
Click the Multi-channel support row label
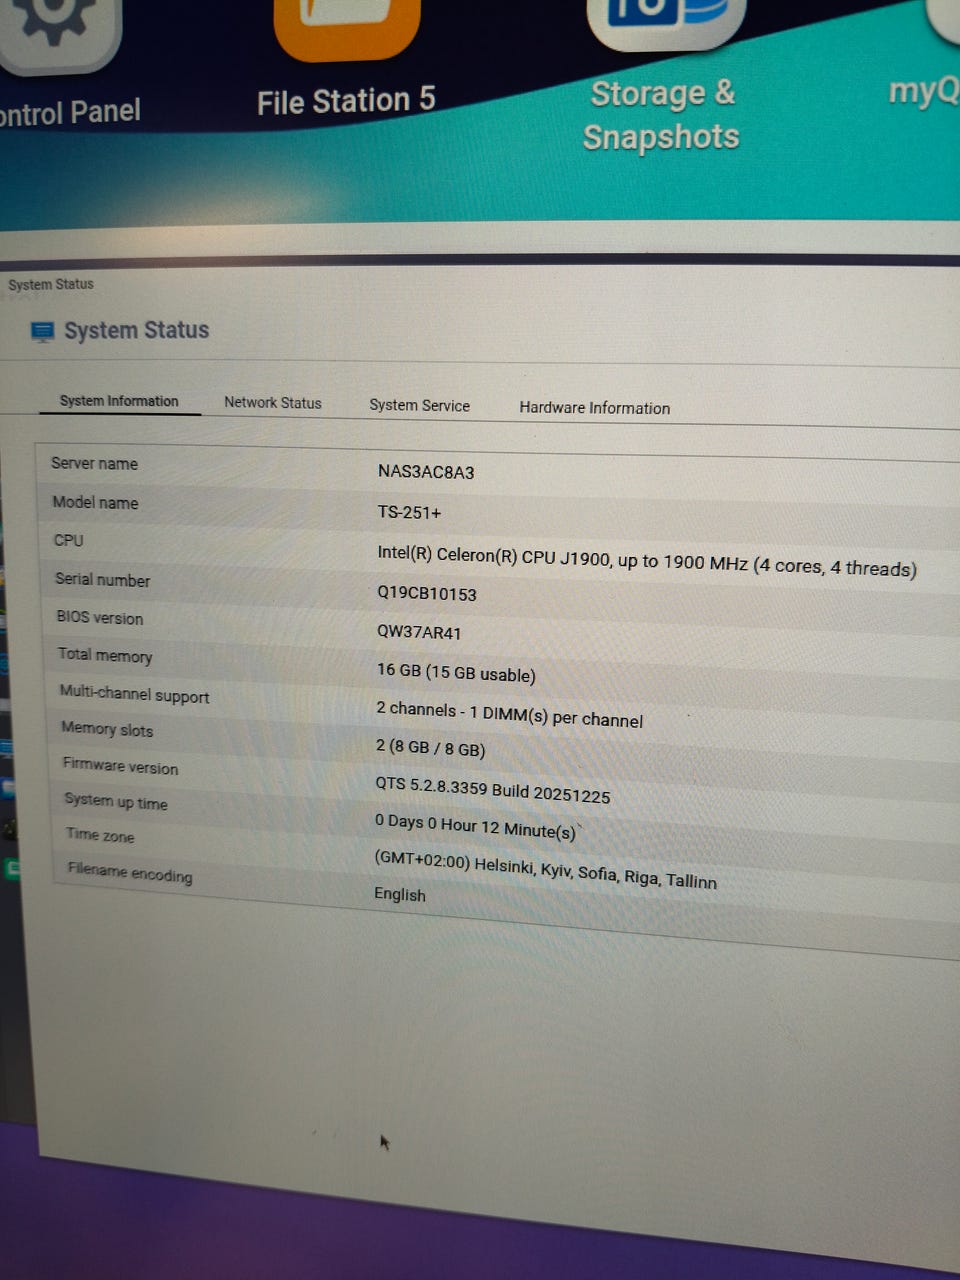point(134,693)
